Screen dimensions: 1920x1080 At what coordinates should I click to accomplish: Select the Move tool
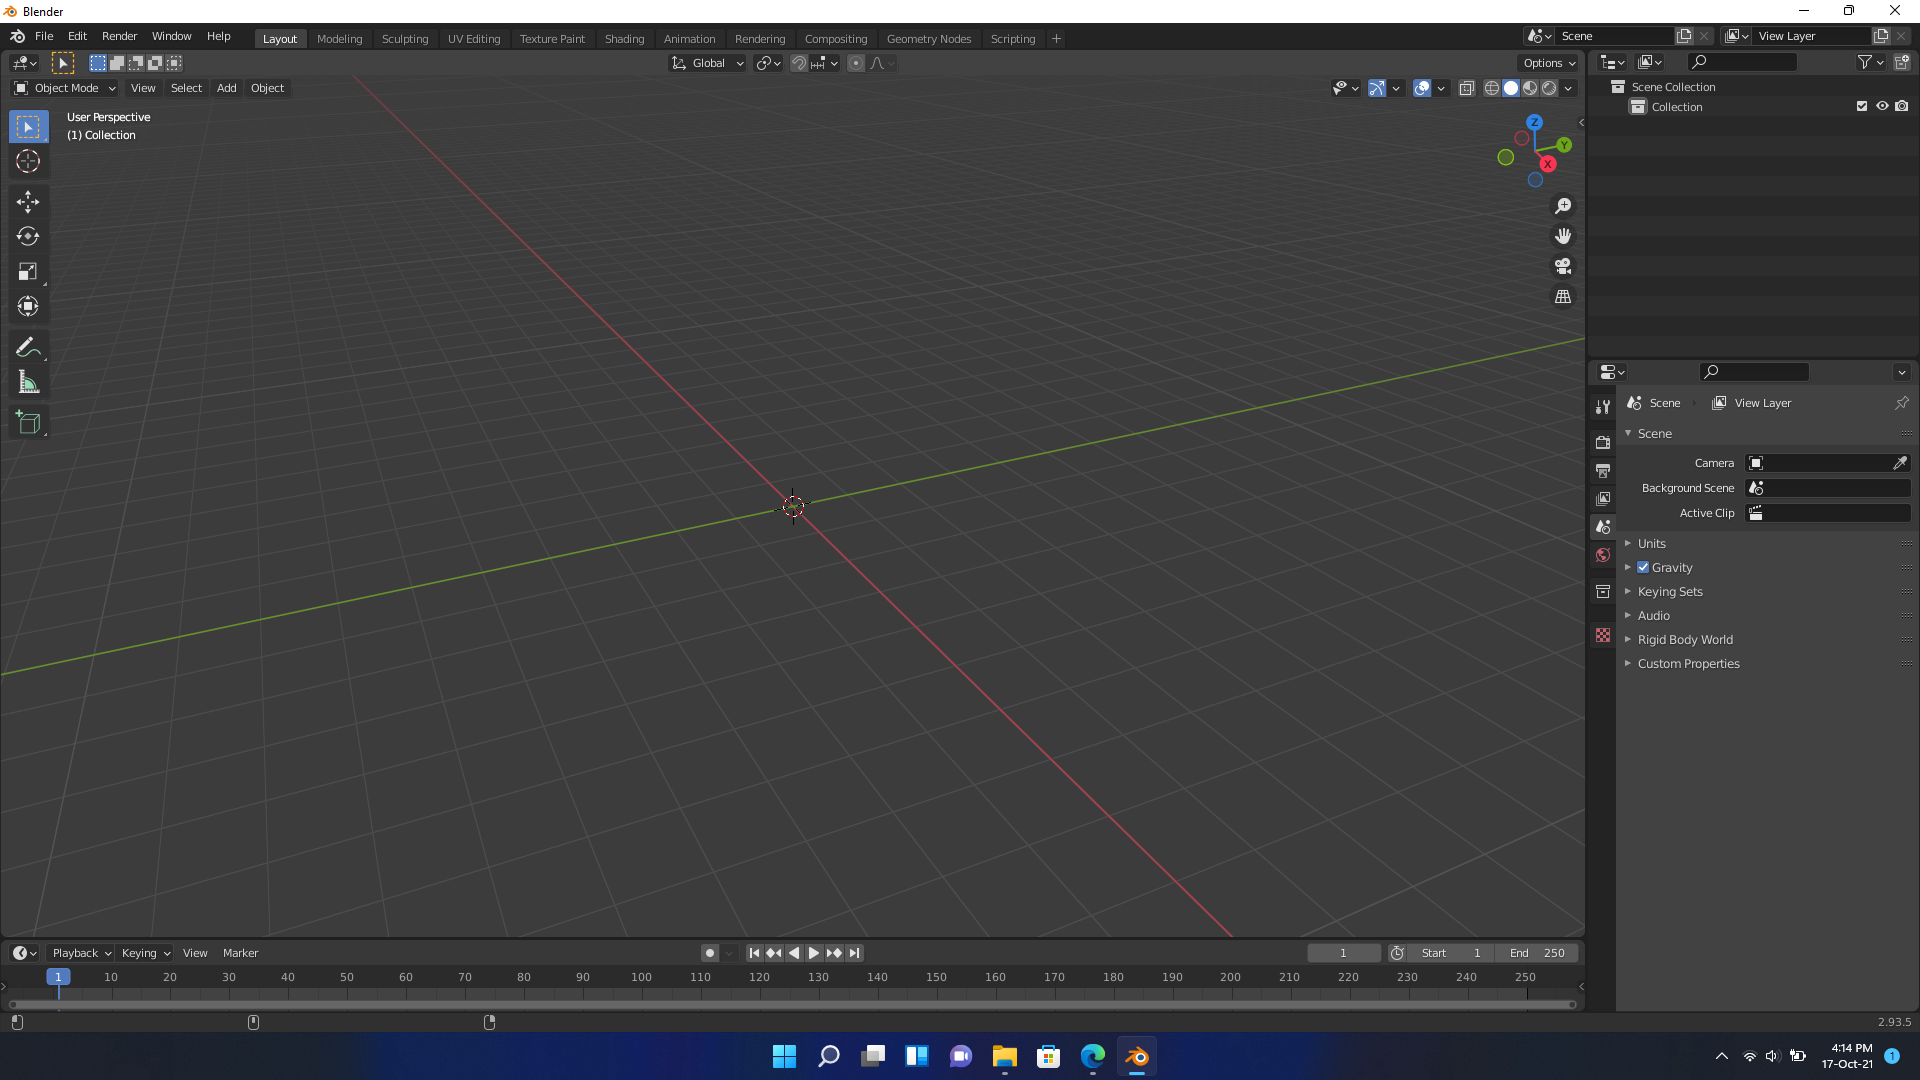[28, 202]
